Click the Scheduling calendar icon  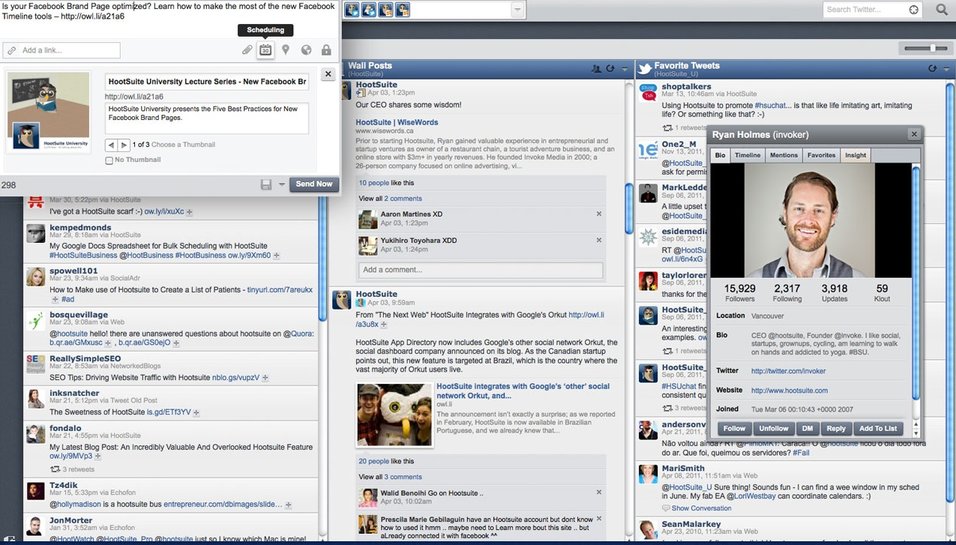(265, 50)
